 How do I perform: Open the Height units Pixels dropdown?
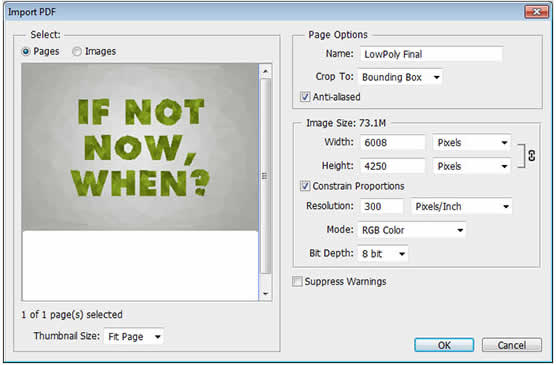pyautogui.click(x=472, y=166)
